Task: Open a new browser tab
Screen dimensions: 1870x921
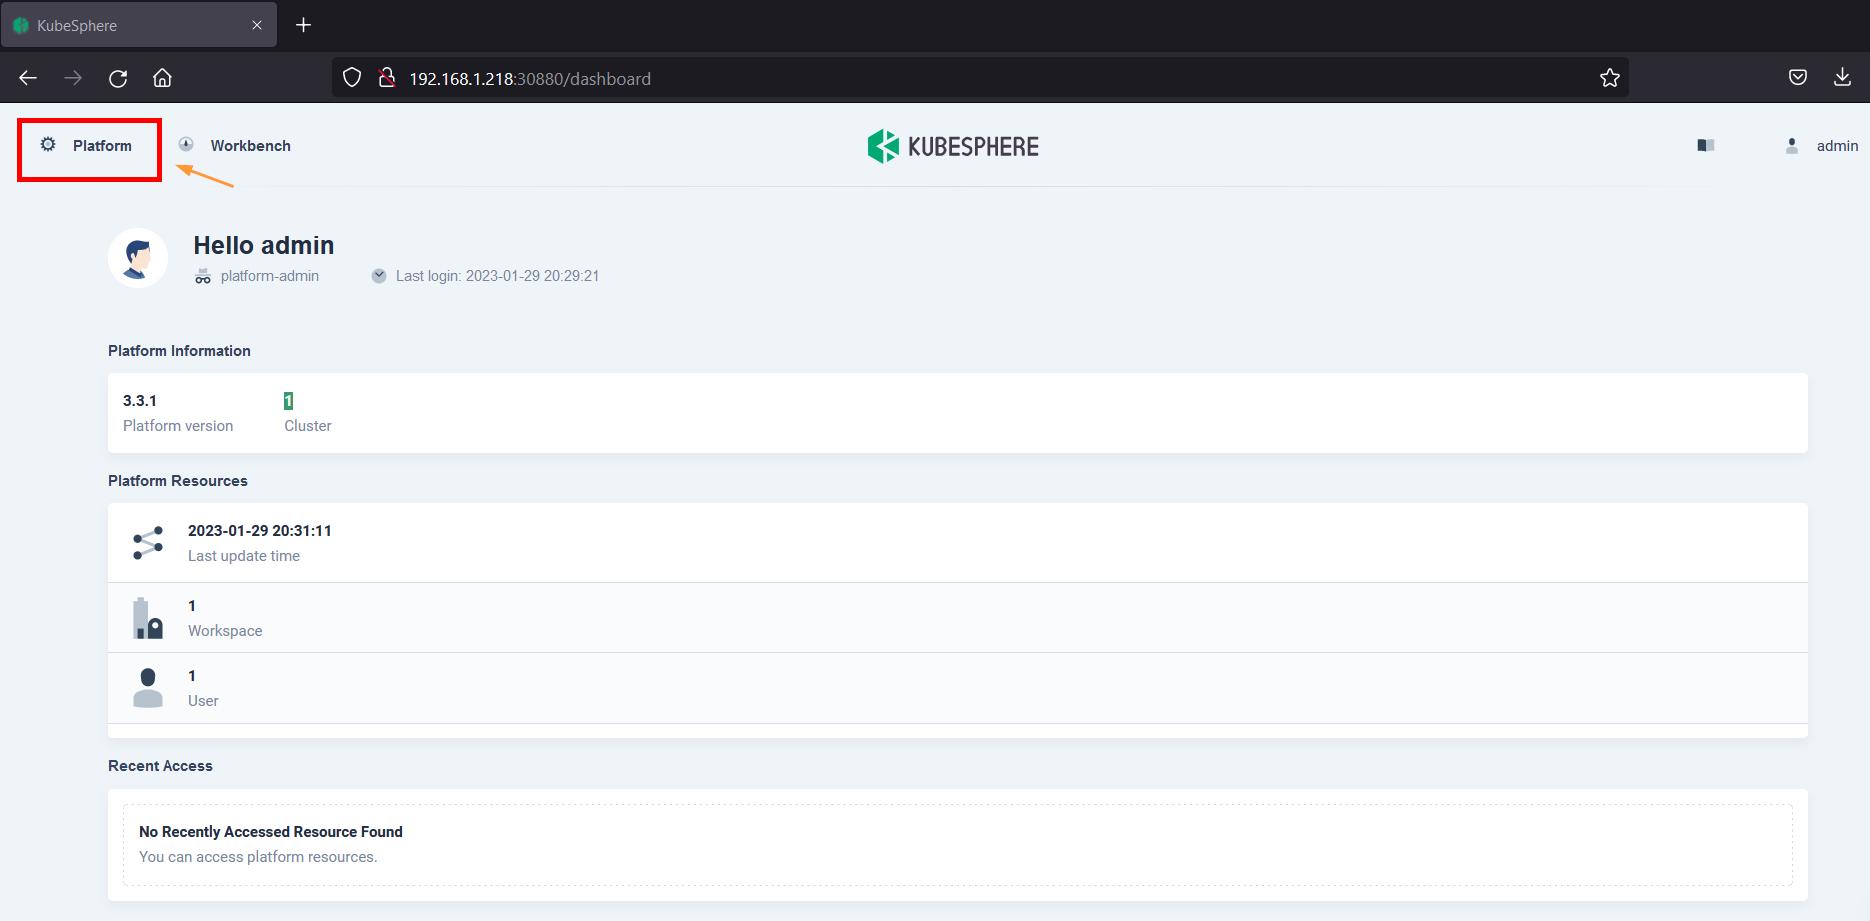Action: [x=304, y=25]
